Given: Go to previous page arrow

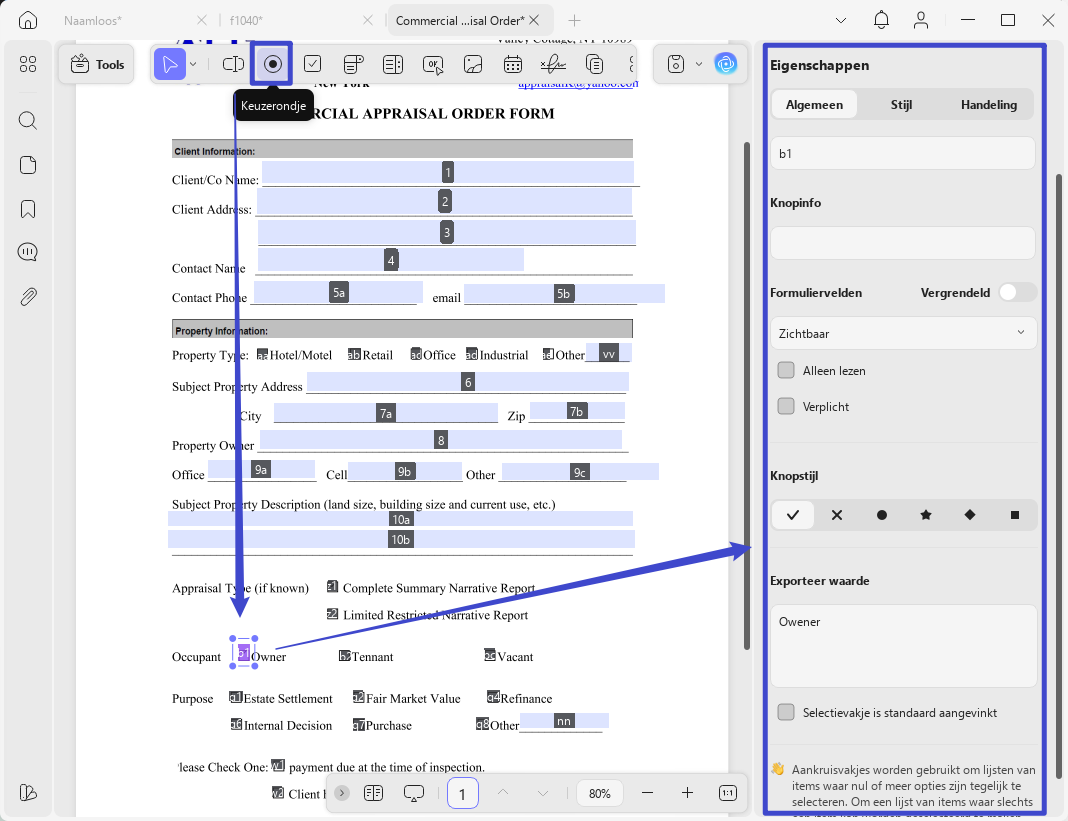Looking at the screenshot, I should [x=503, y=793].
